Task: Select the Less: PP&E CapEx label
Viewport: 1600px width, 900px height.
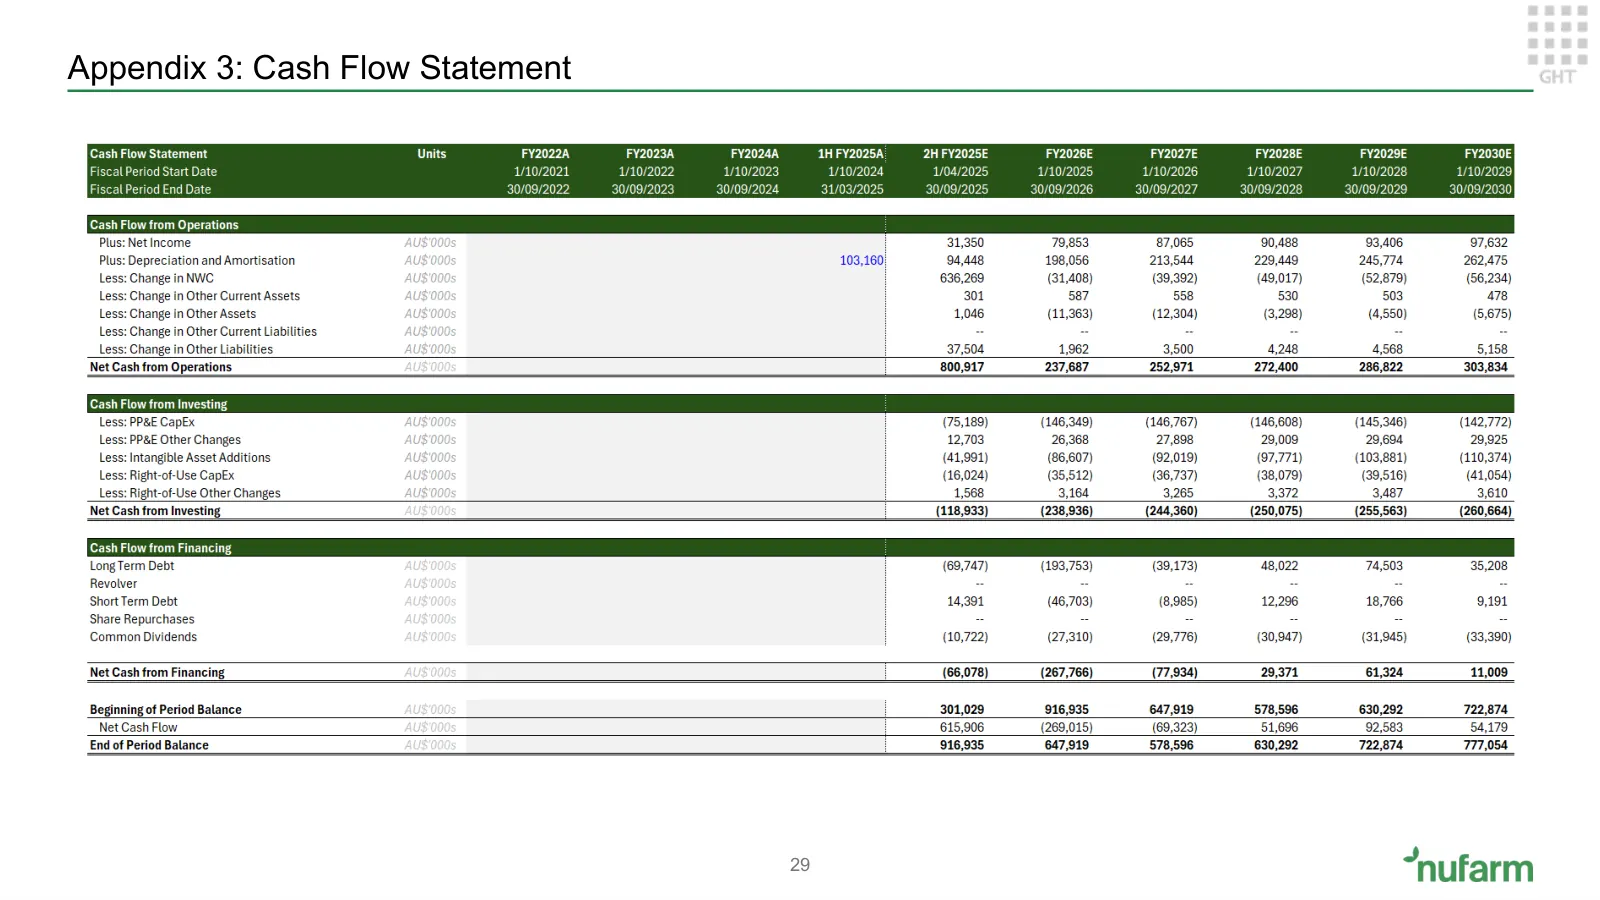Action: (x=146, y=422)
